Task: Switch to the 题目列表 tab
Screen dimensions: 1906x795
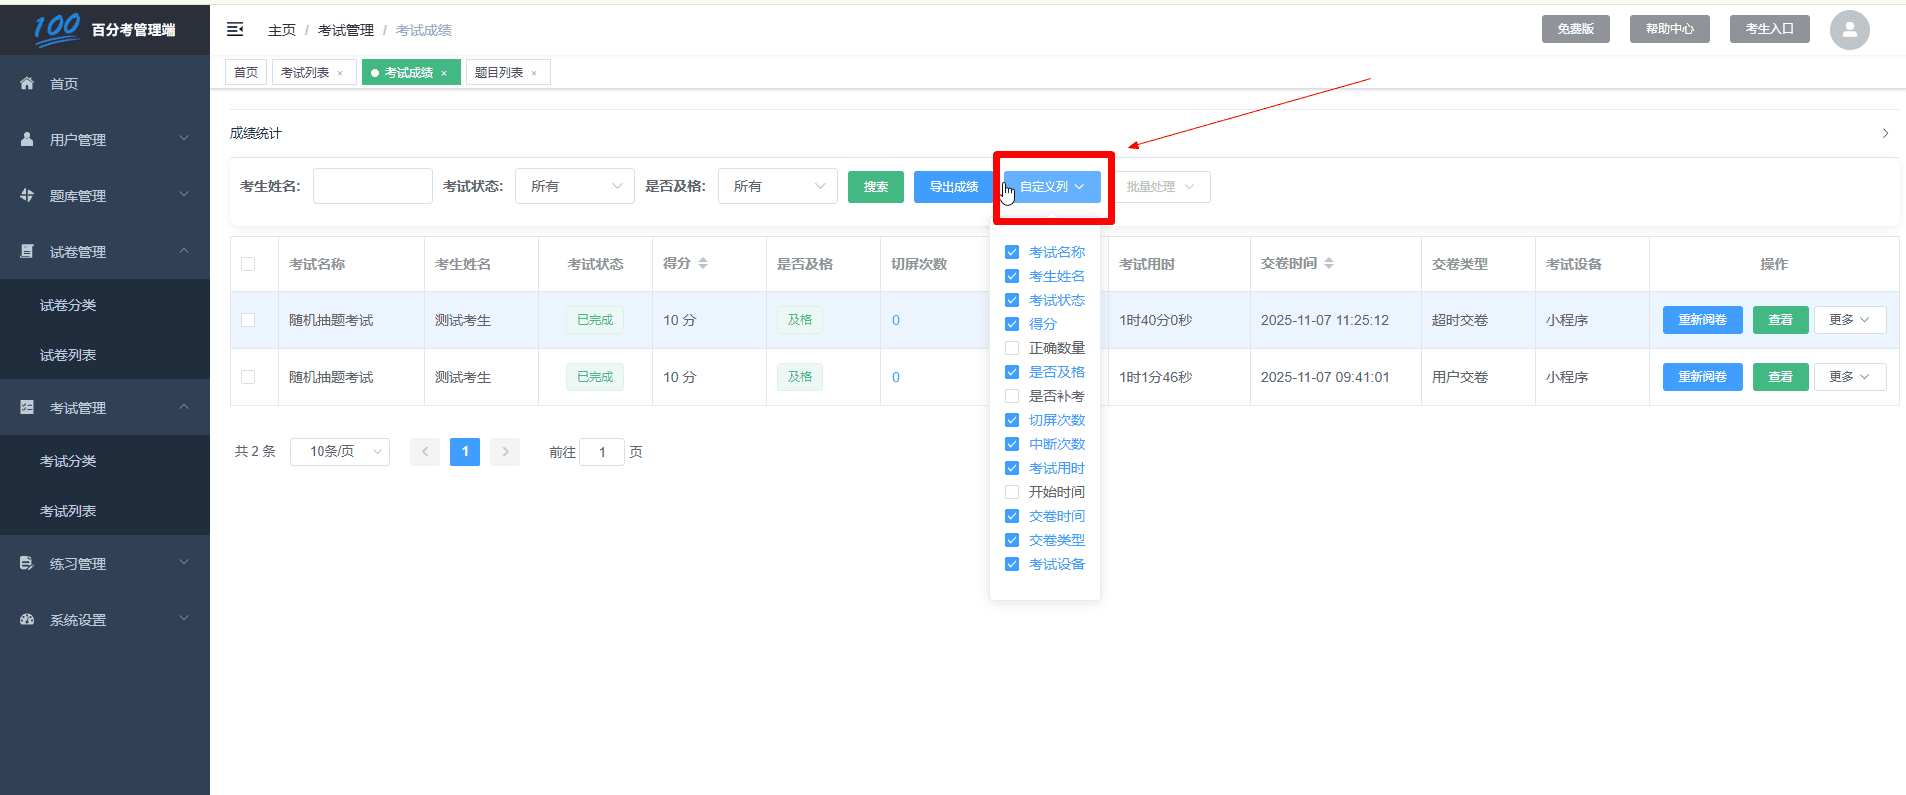Action: pos(499,73)
